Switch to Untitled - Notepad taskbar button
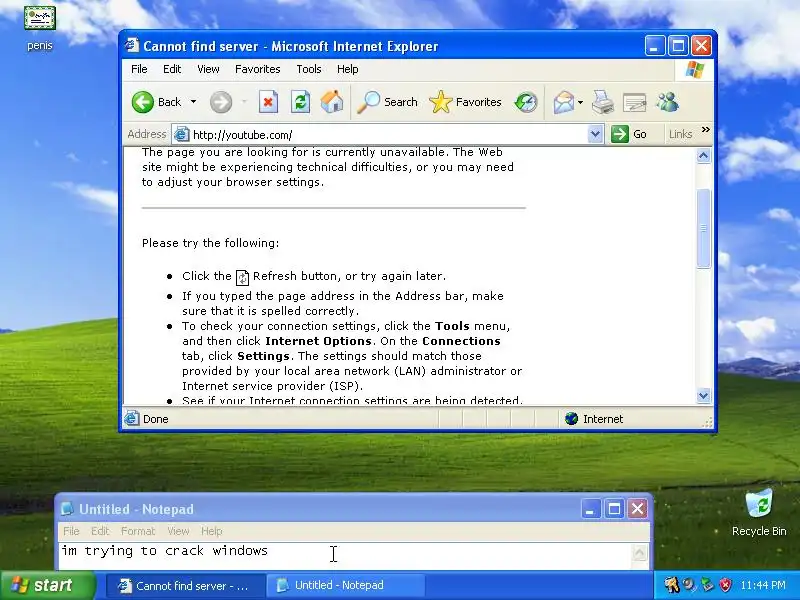 pyautogui.click(x=347, y=586)
